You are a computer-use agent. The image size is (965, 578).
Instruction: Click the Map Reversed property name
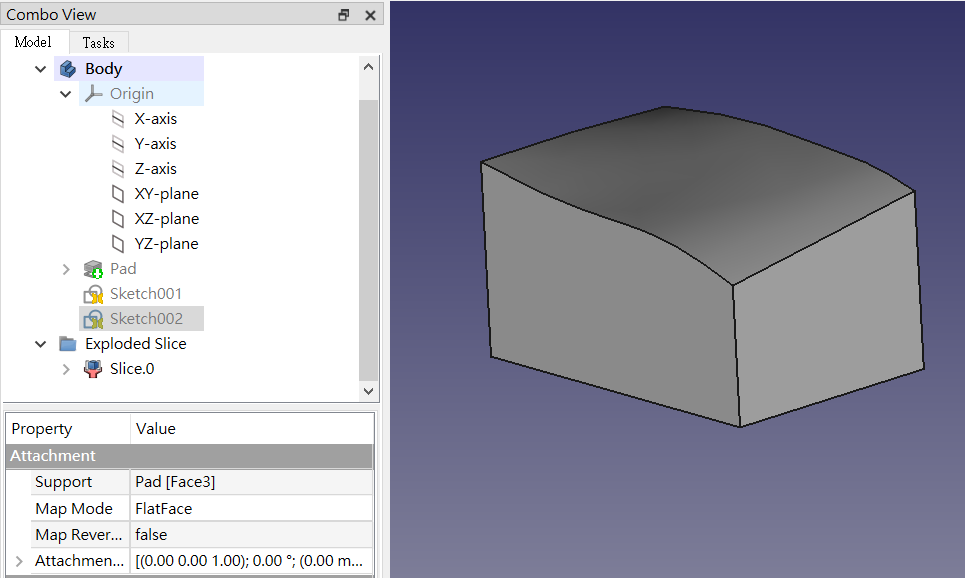tap(80, 535)
